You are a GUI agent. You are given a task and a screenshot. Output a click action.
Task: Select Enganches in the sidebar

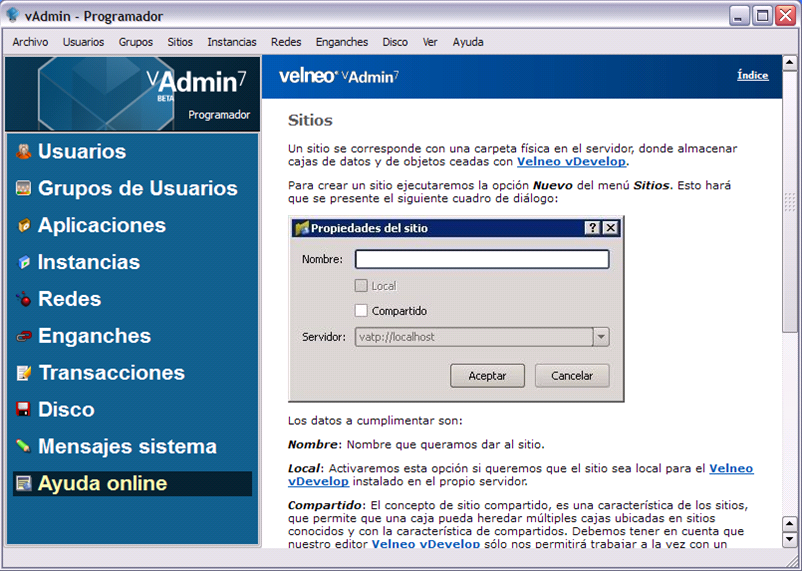pos(133,336)
